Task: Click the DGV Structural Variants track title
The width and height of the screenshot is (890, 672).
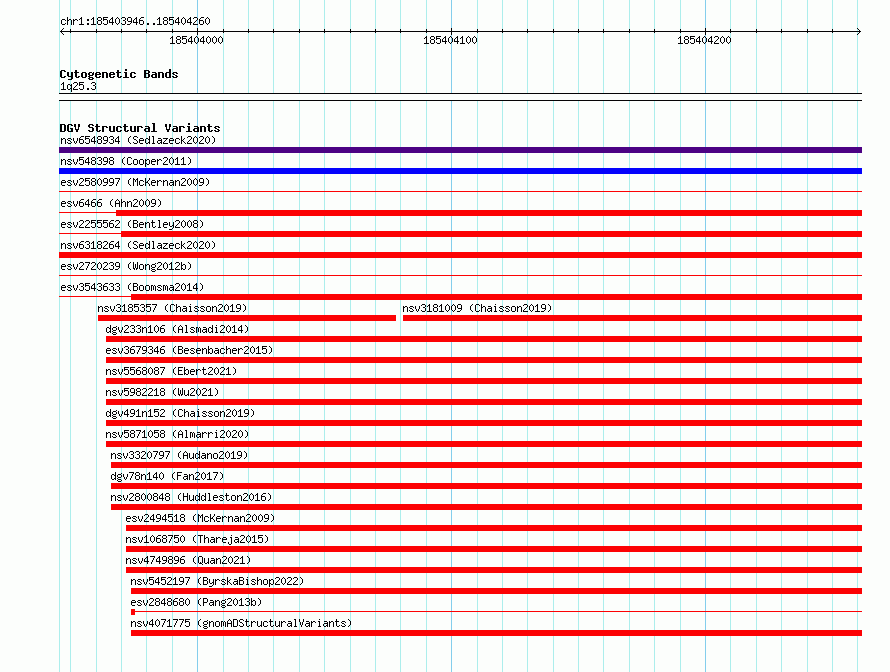Action: (x=140, y=128)
